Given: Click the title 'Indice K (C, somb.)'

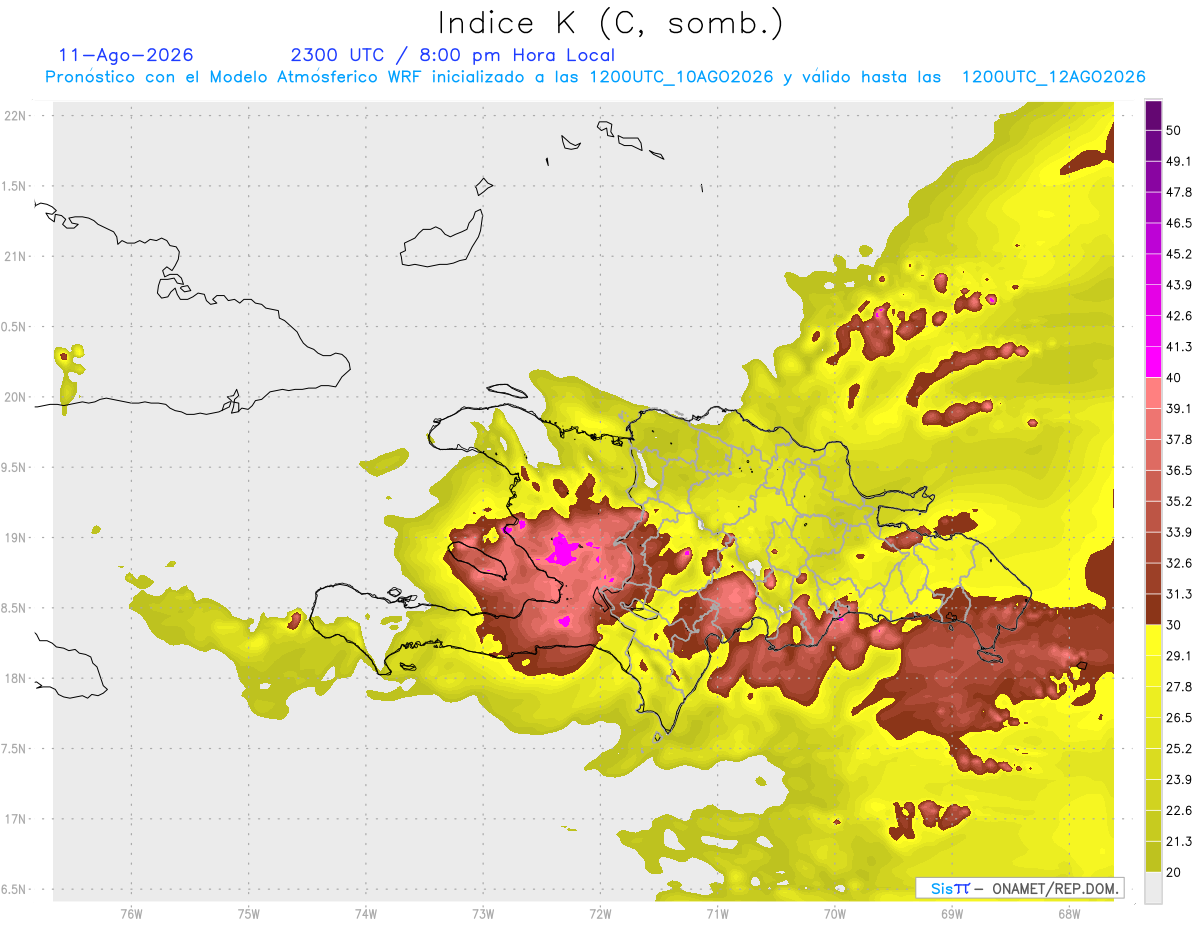Looking at the screenshot, I should (x=611, y=22).
